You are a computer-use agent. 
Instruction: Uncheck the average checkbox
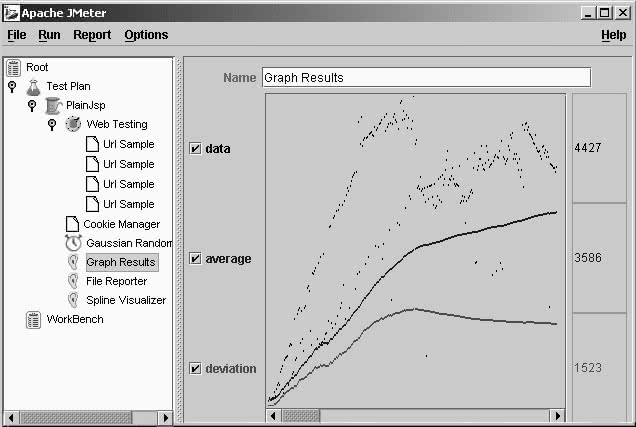195,258
